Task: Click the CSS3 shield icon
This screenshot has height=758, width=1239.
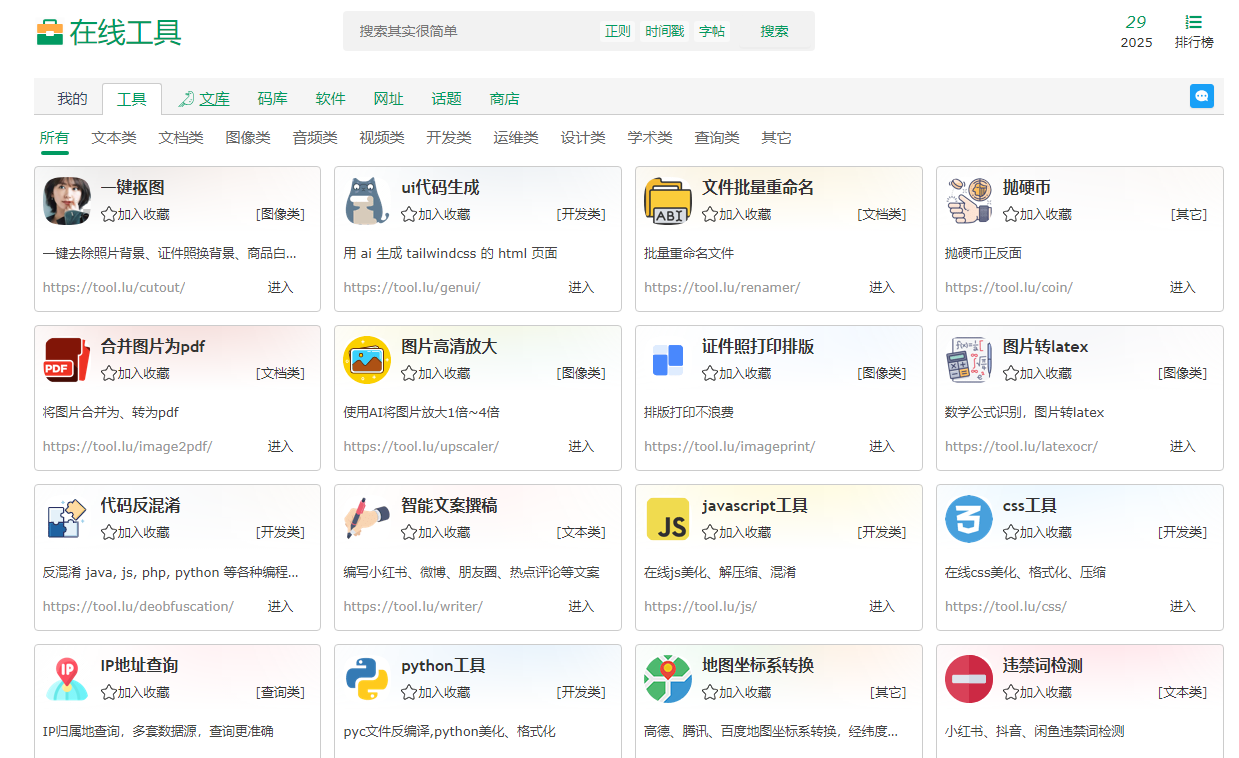Action: (968, 519)
